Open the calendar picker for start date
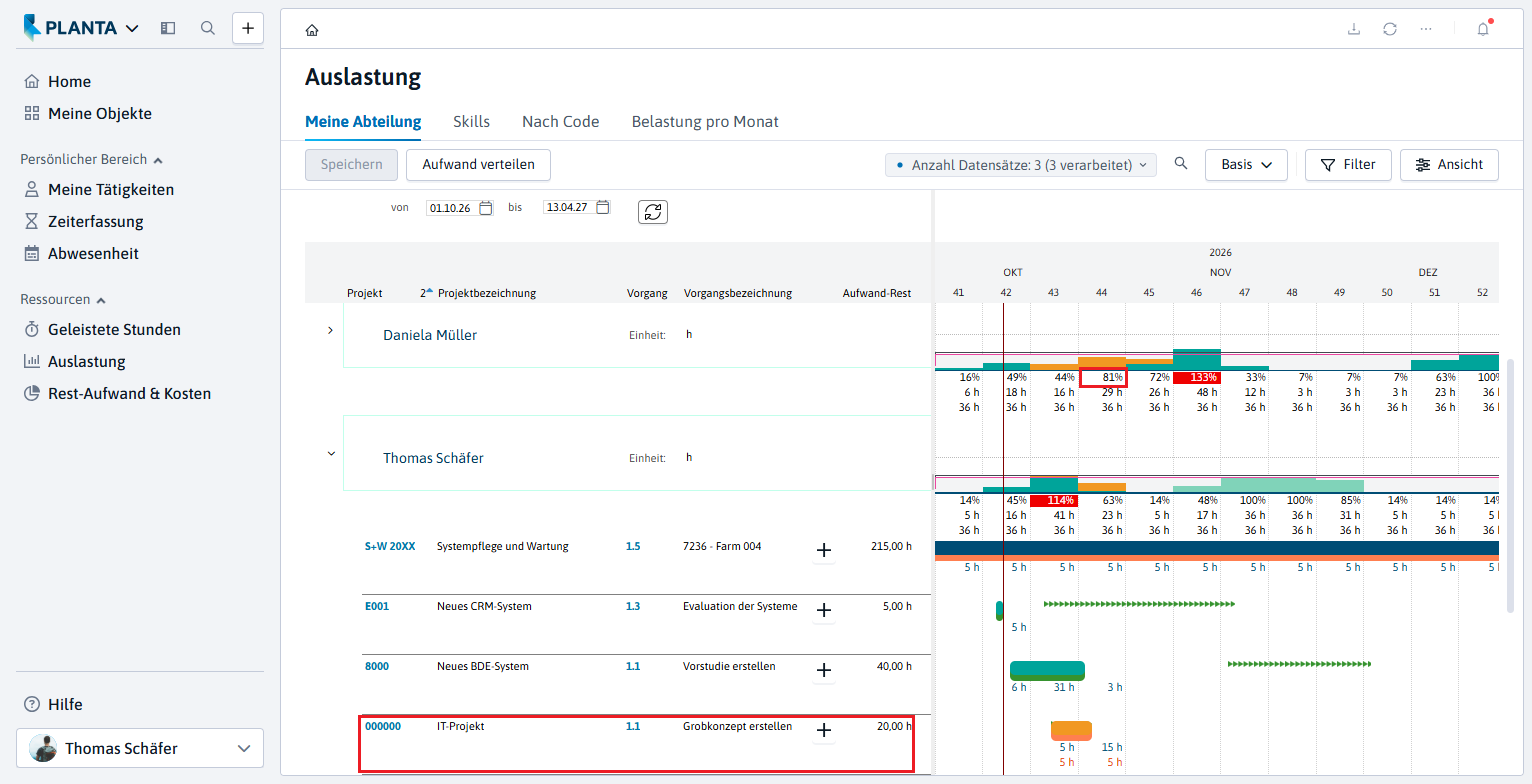 point(486,208)
